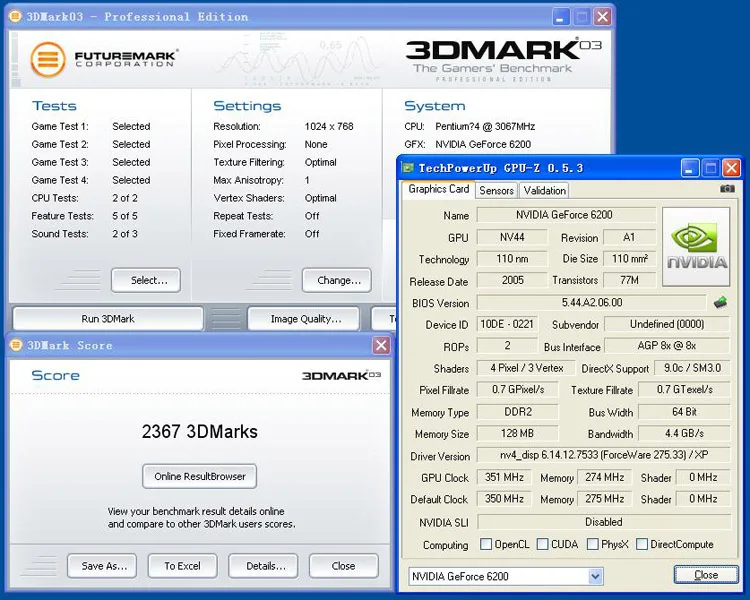Click the Name field NVIDIA GeForce 6200
The height and width of the screenshot is (600, 750).
[566, 215]
